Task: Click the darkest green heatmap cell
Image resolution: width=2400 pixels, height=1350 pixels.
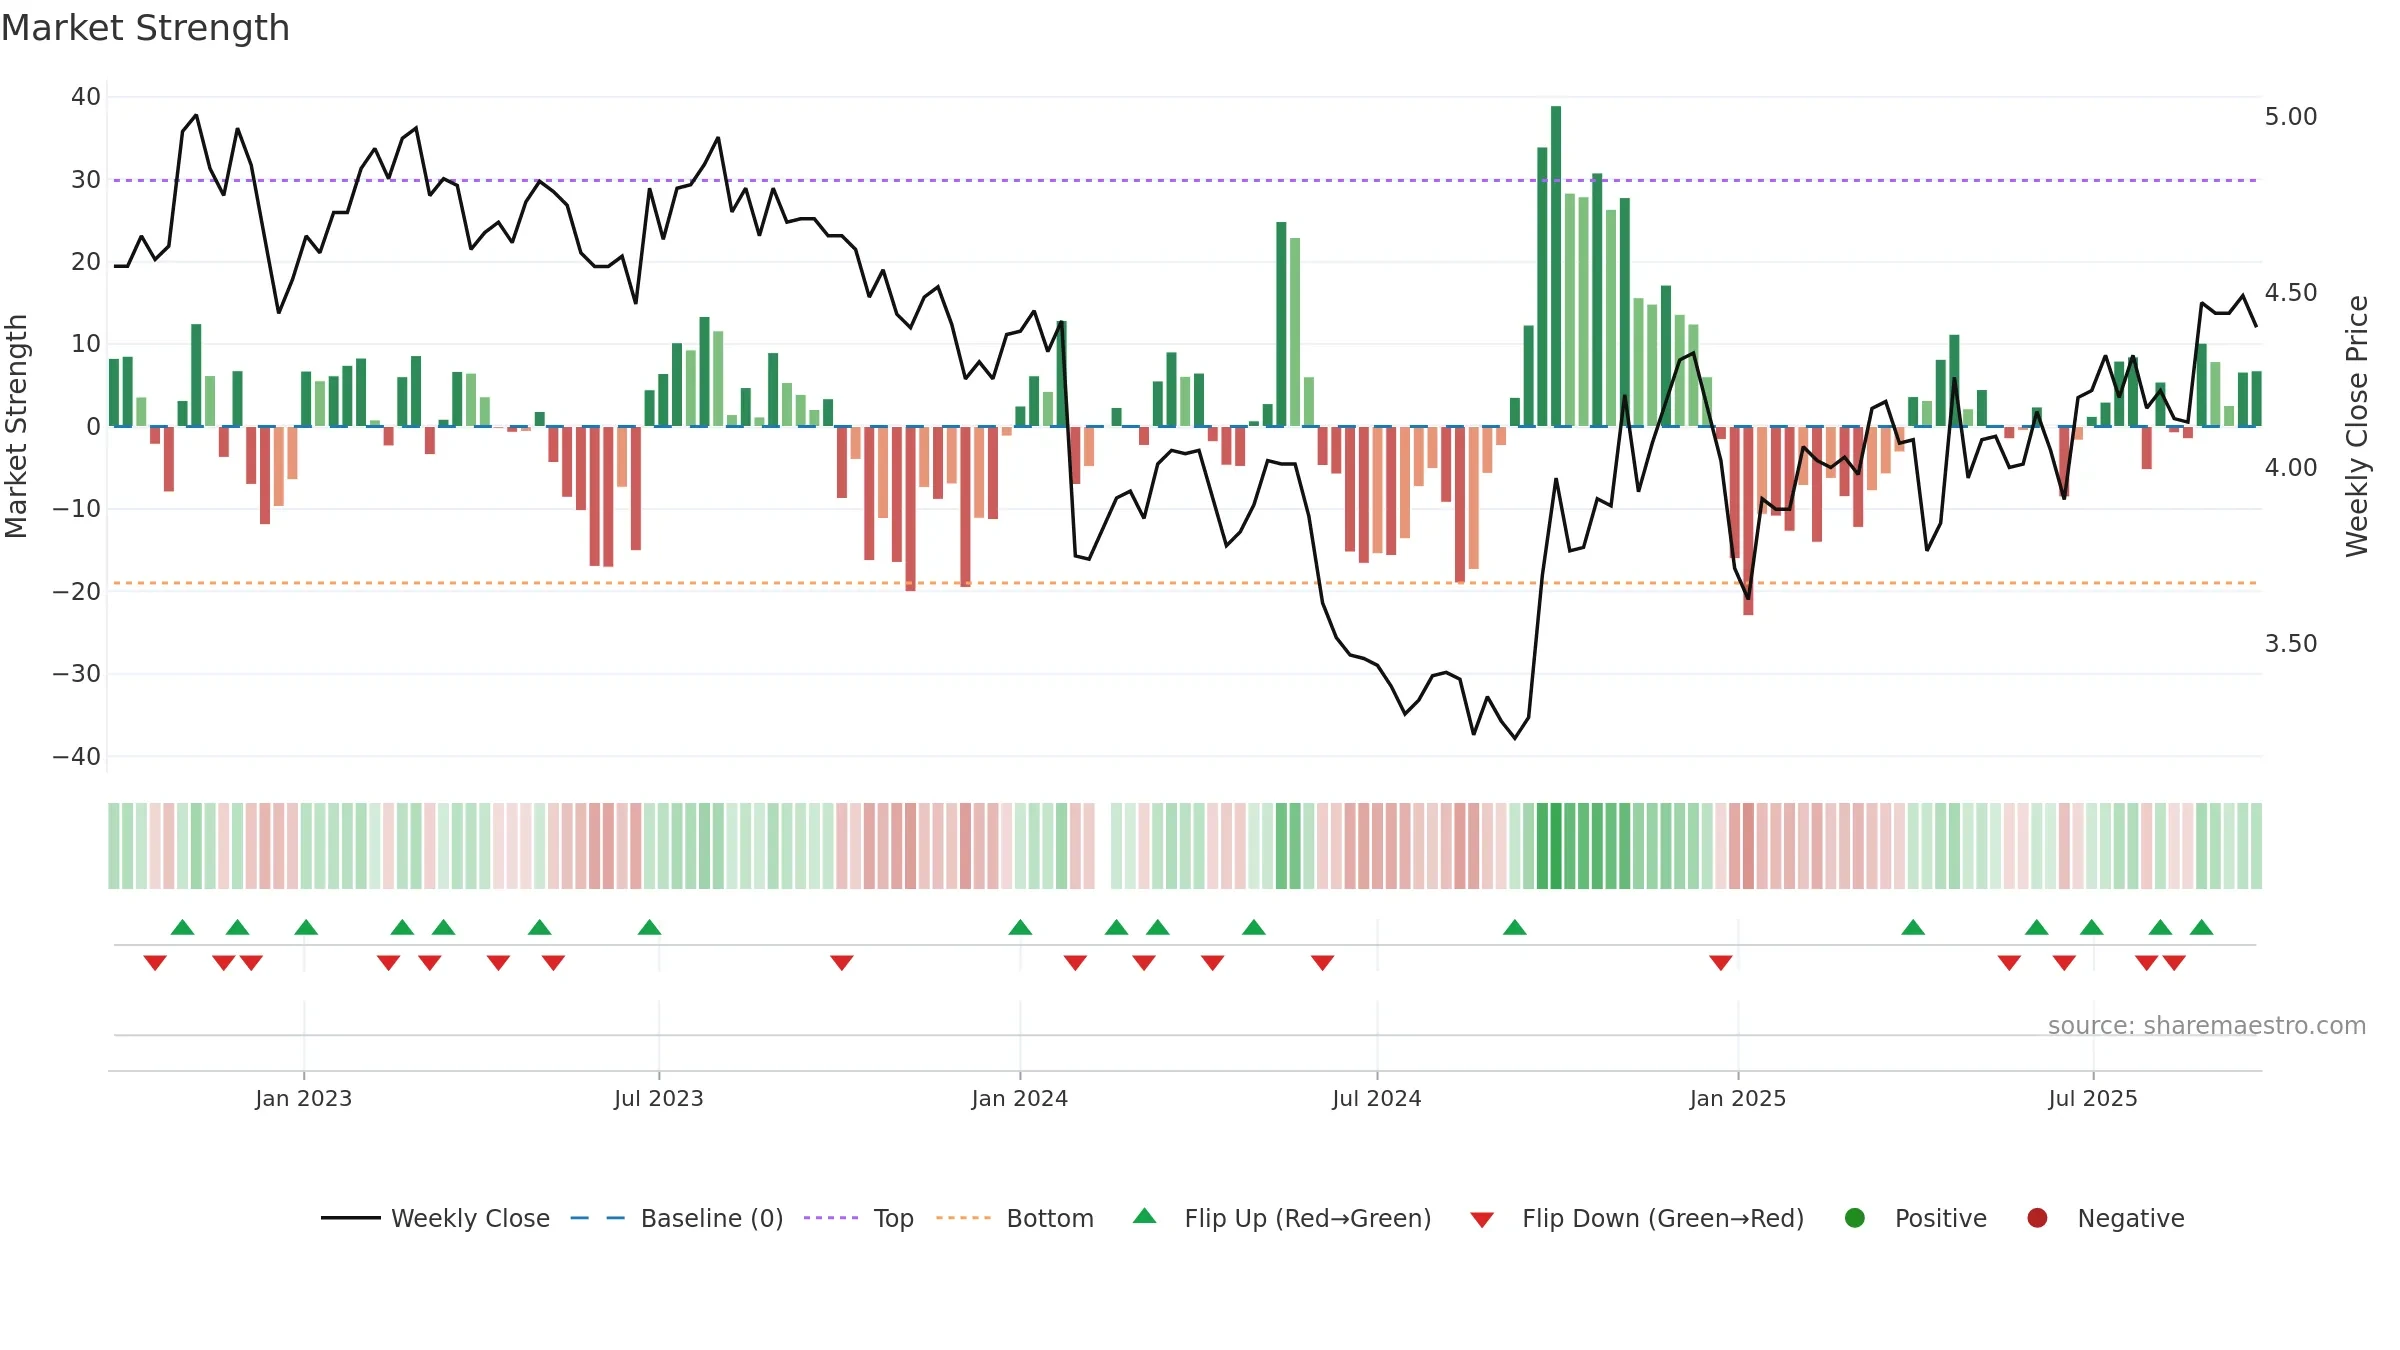Action: click(1556, 846)
